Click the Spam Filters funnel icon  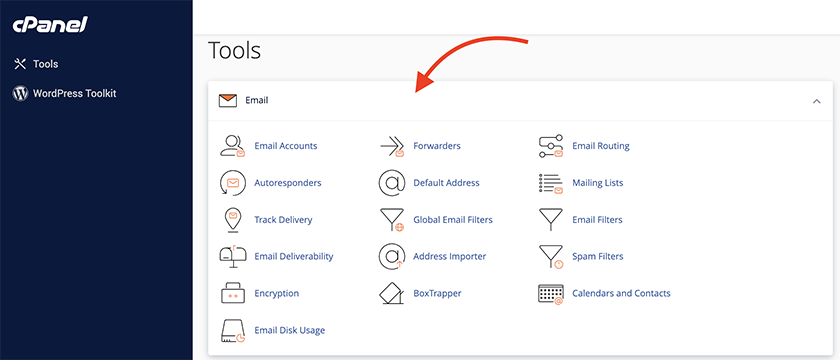551,257
